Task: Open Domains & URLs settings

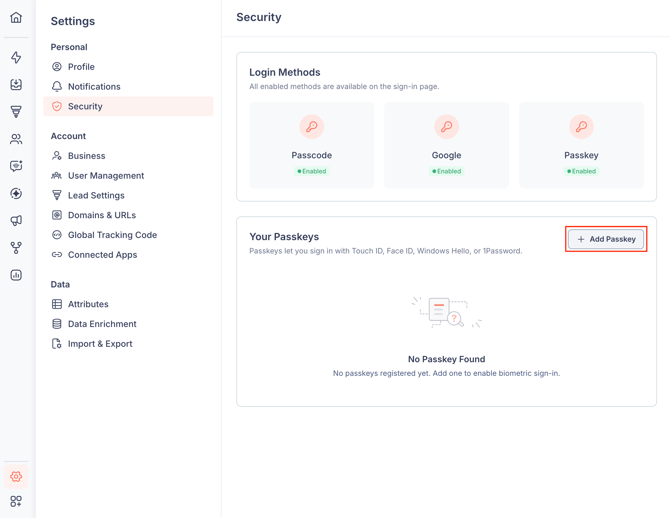Action: 101,215
